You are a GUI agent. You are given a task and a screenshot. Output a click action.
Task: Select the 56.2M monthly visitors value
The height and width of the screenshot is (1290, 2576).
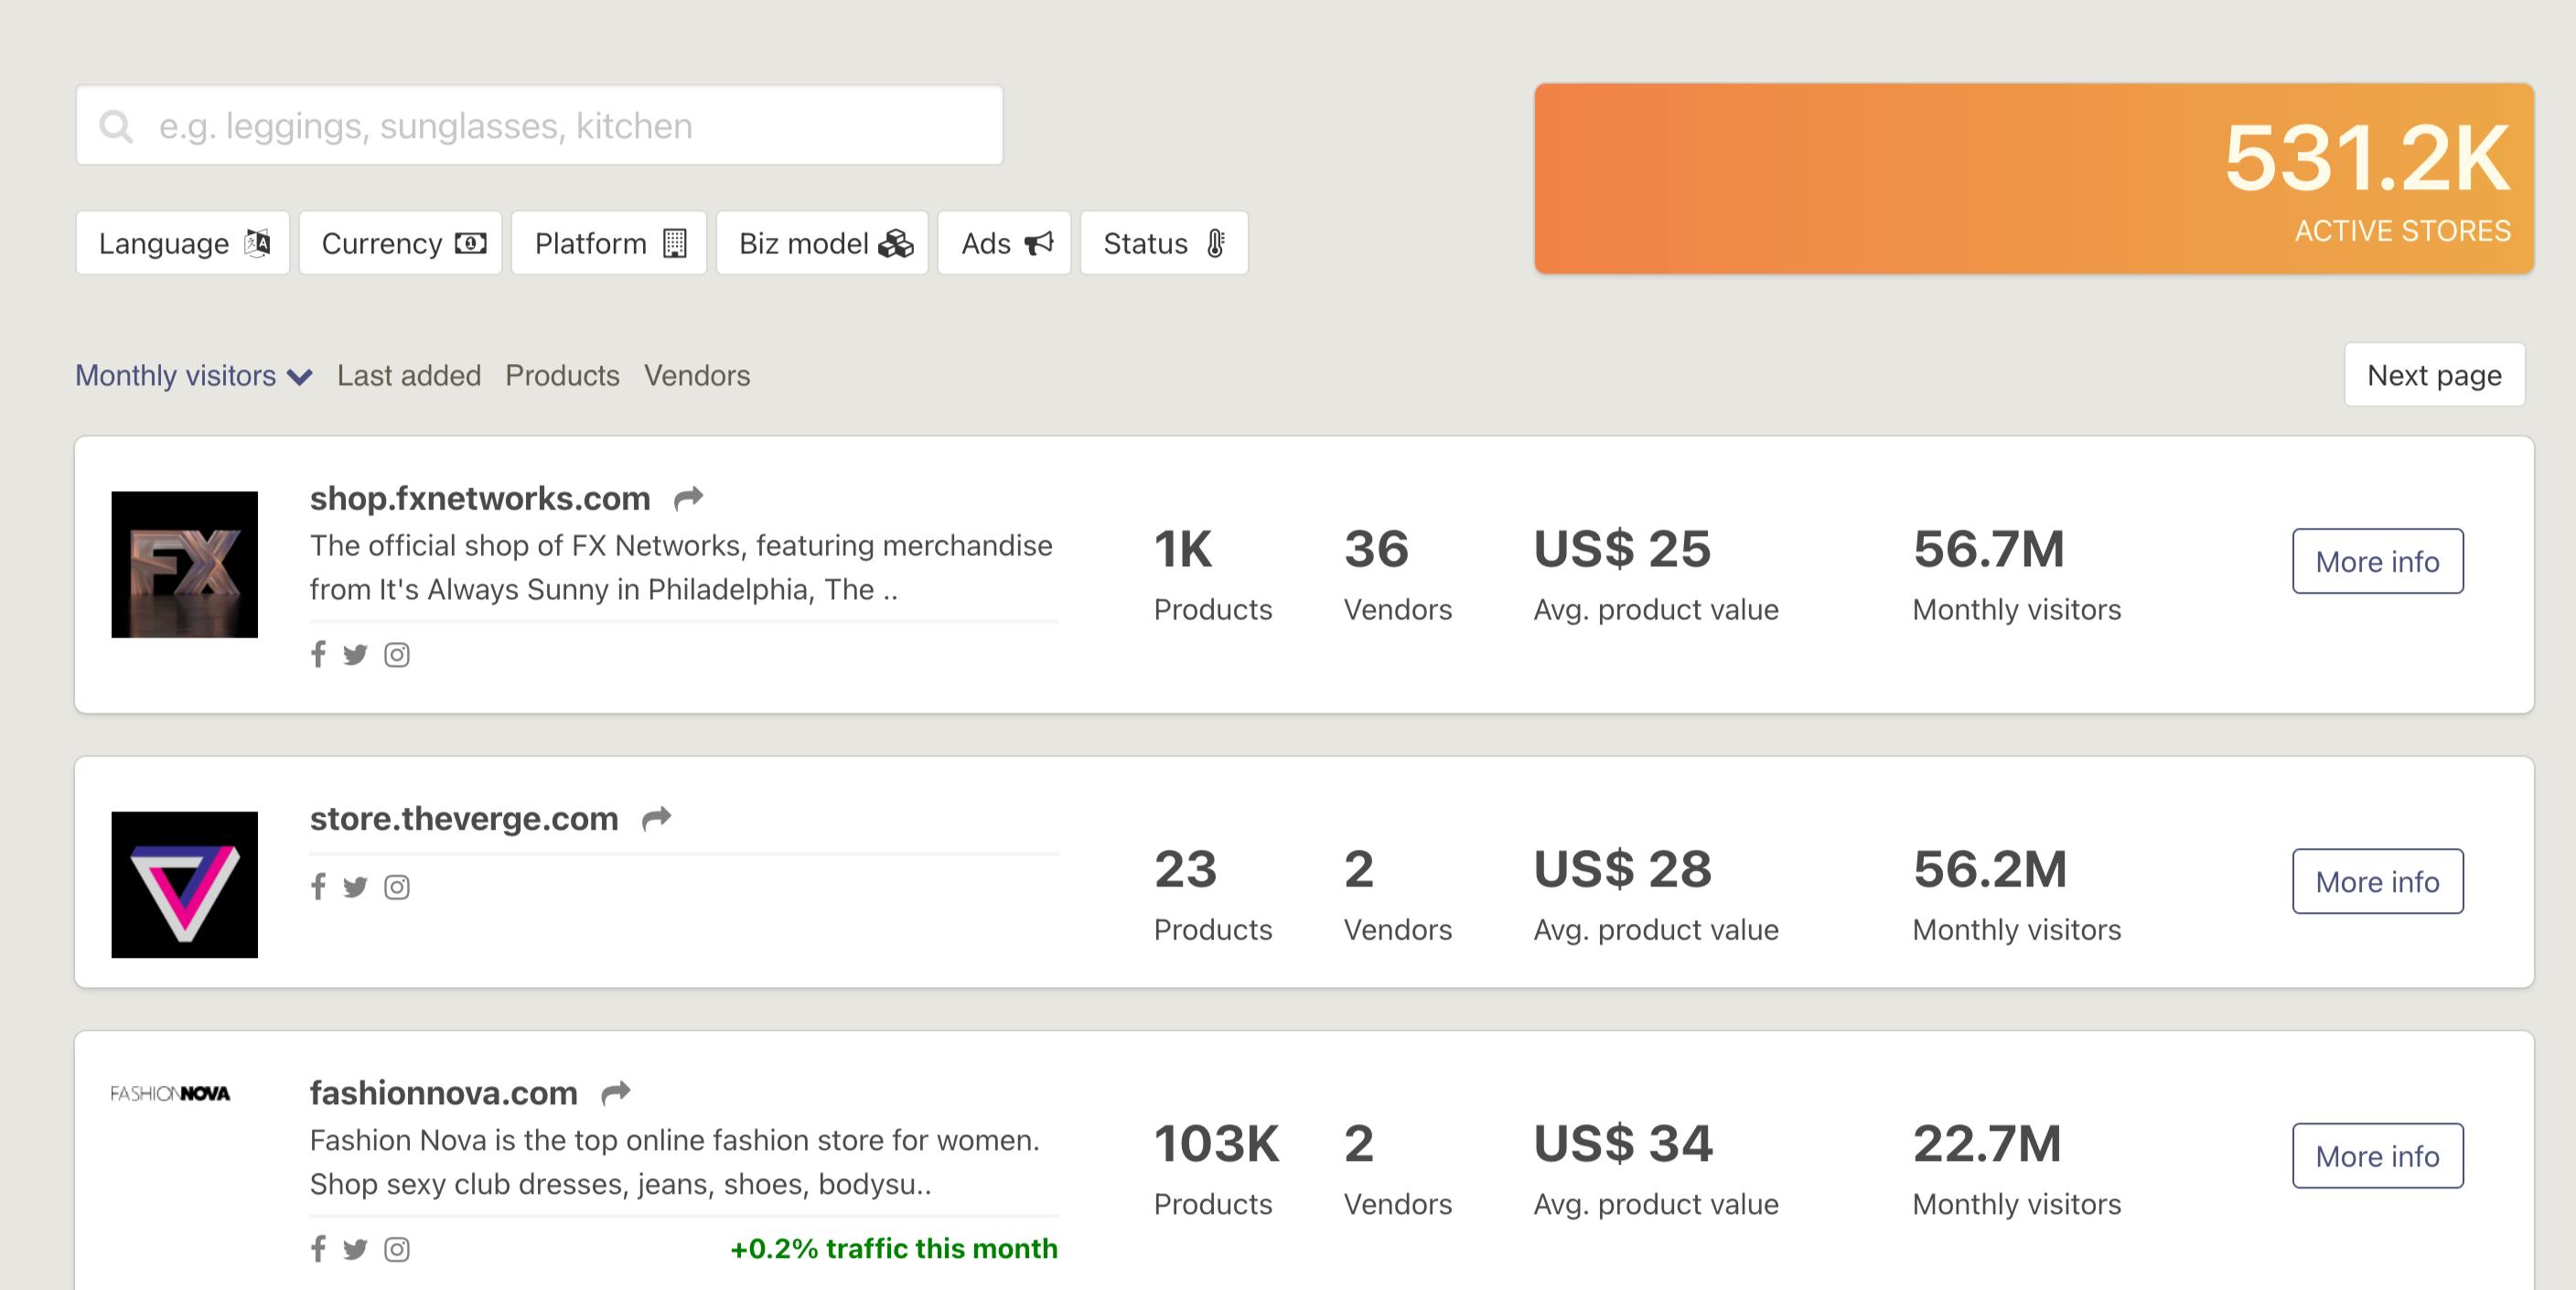[1990, 869]
